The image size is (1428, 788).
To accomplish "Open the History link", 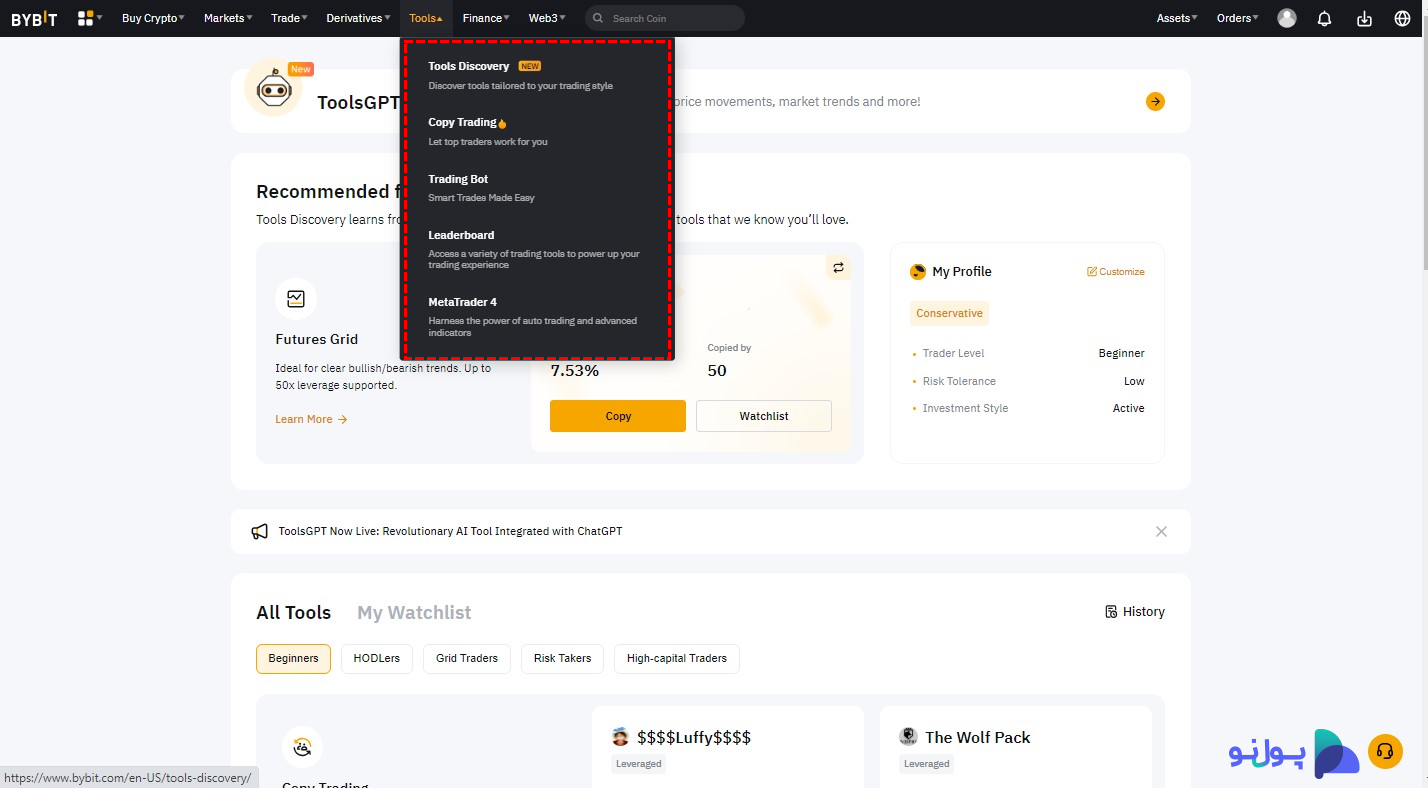I will click(1135, 612).
